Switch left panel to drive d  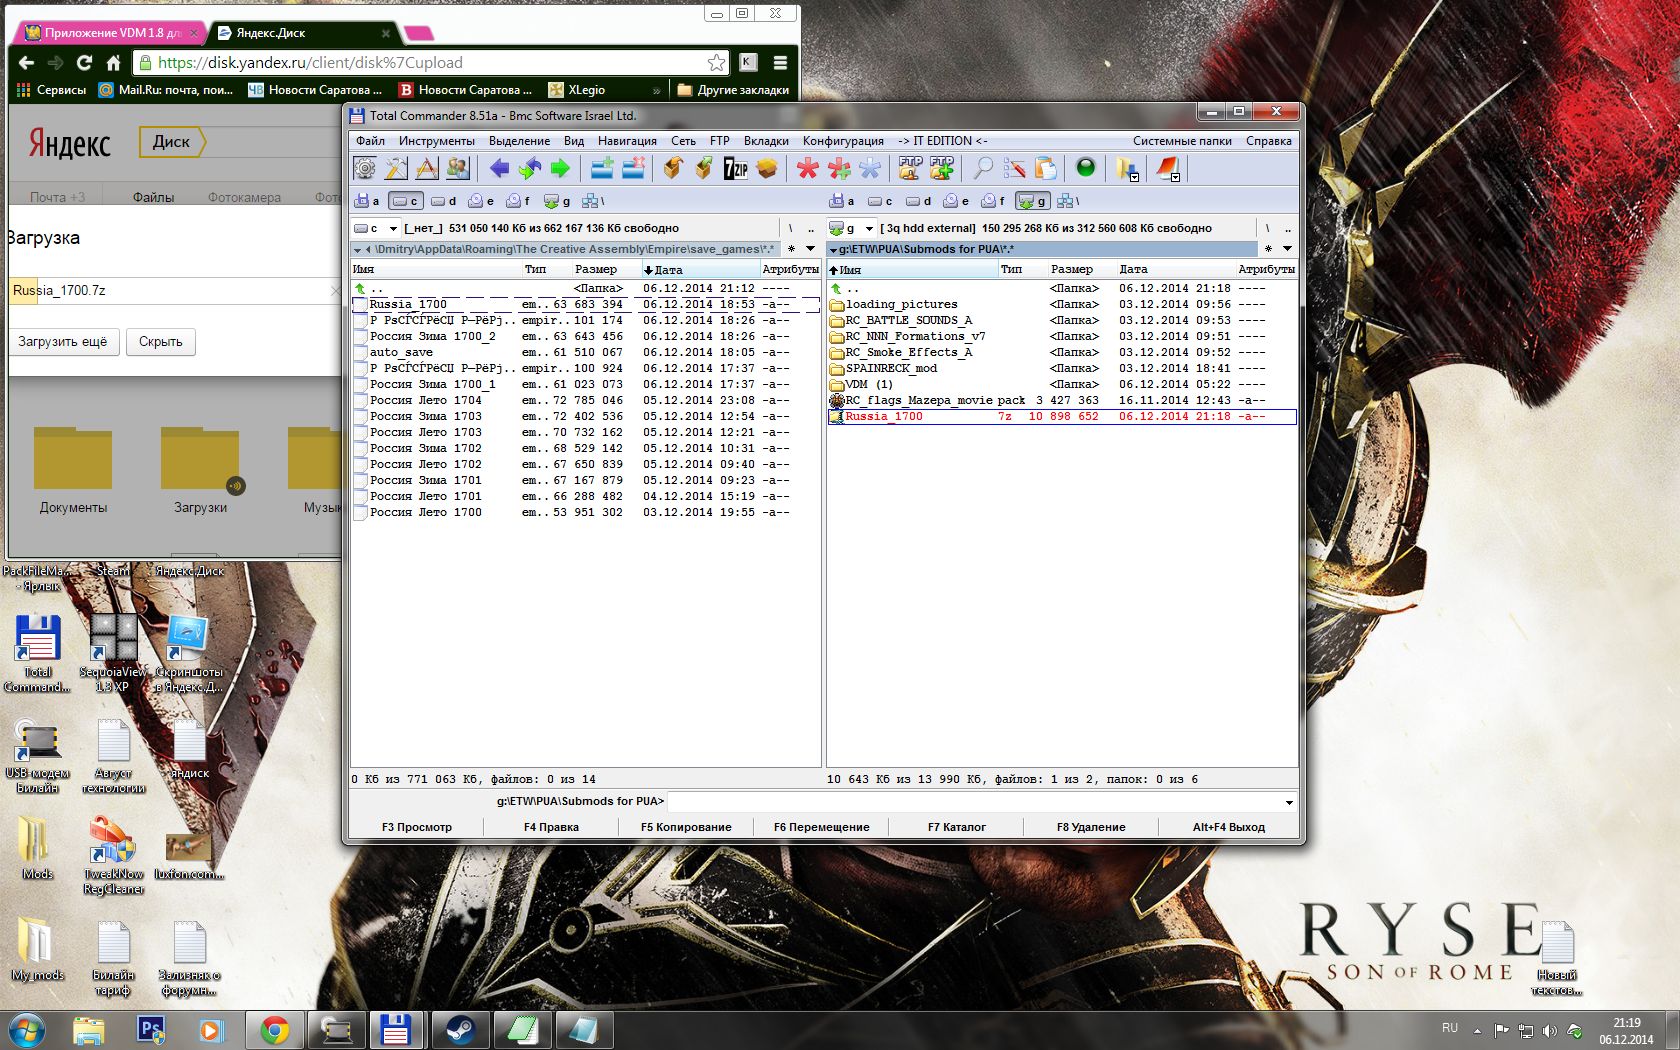(443, 201)
